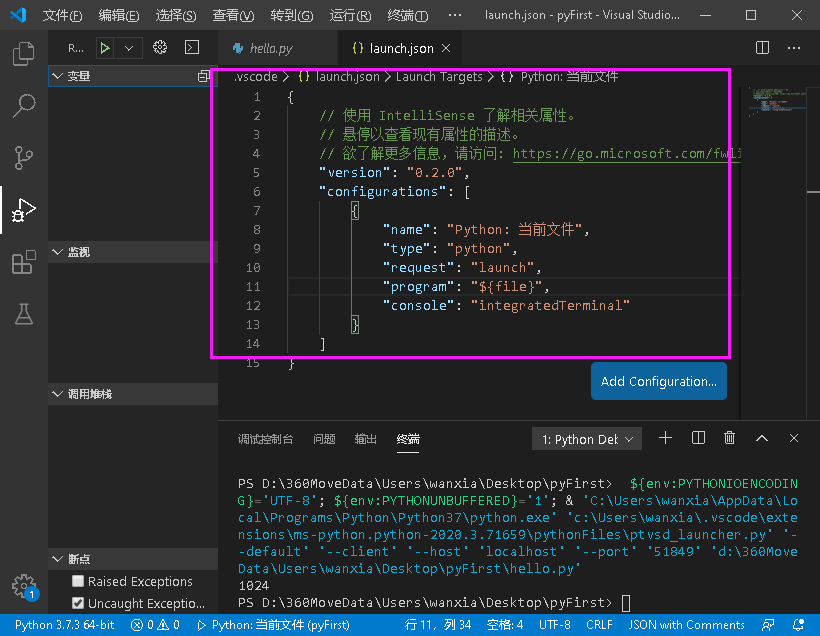Click the Add Configuration button
The width and height of the screenshot is (820, 636).
(658, 381)
